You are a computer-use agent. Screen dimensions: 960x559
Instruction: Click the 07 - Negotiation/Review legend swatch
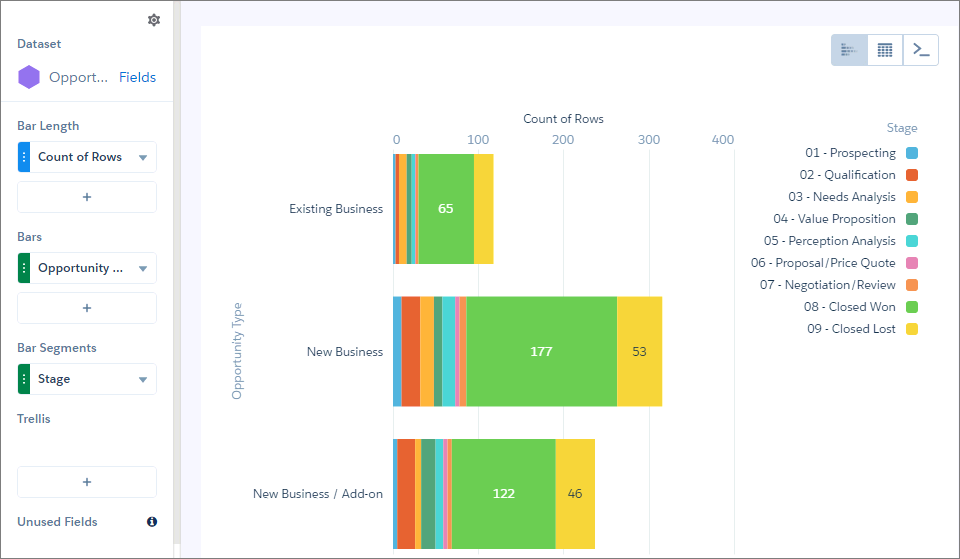(912, 285)
